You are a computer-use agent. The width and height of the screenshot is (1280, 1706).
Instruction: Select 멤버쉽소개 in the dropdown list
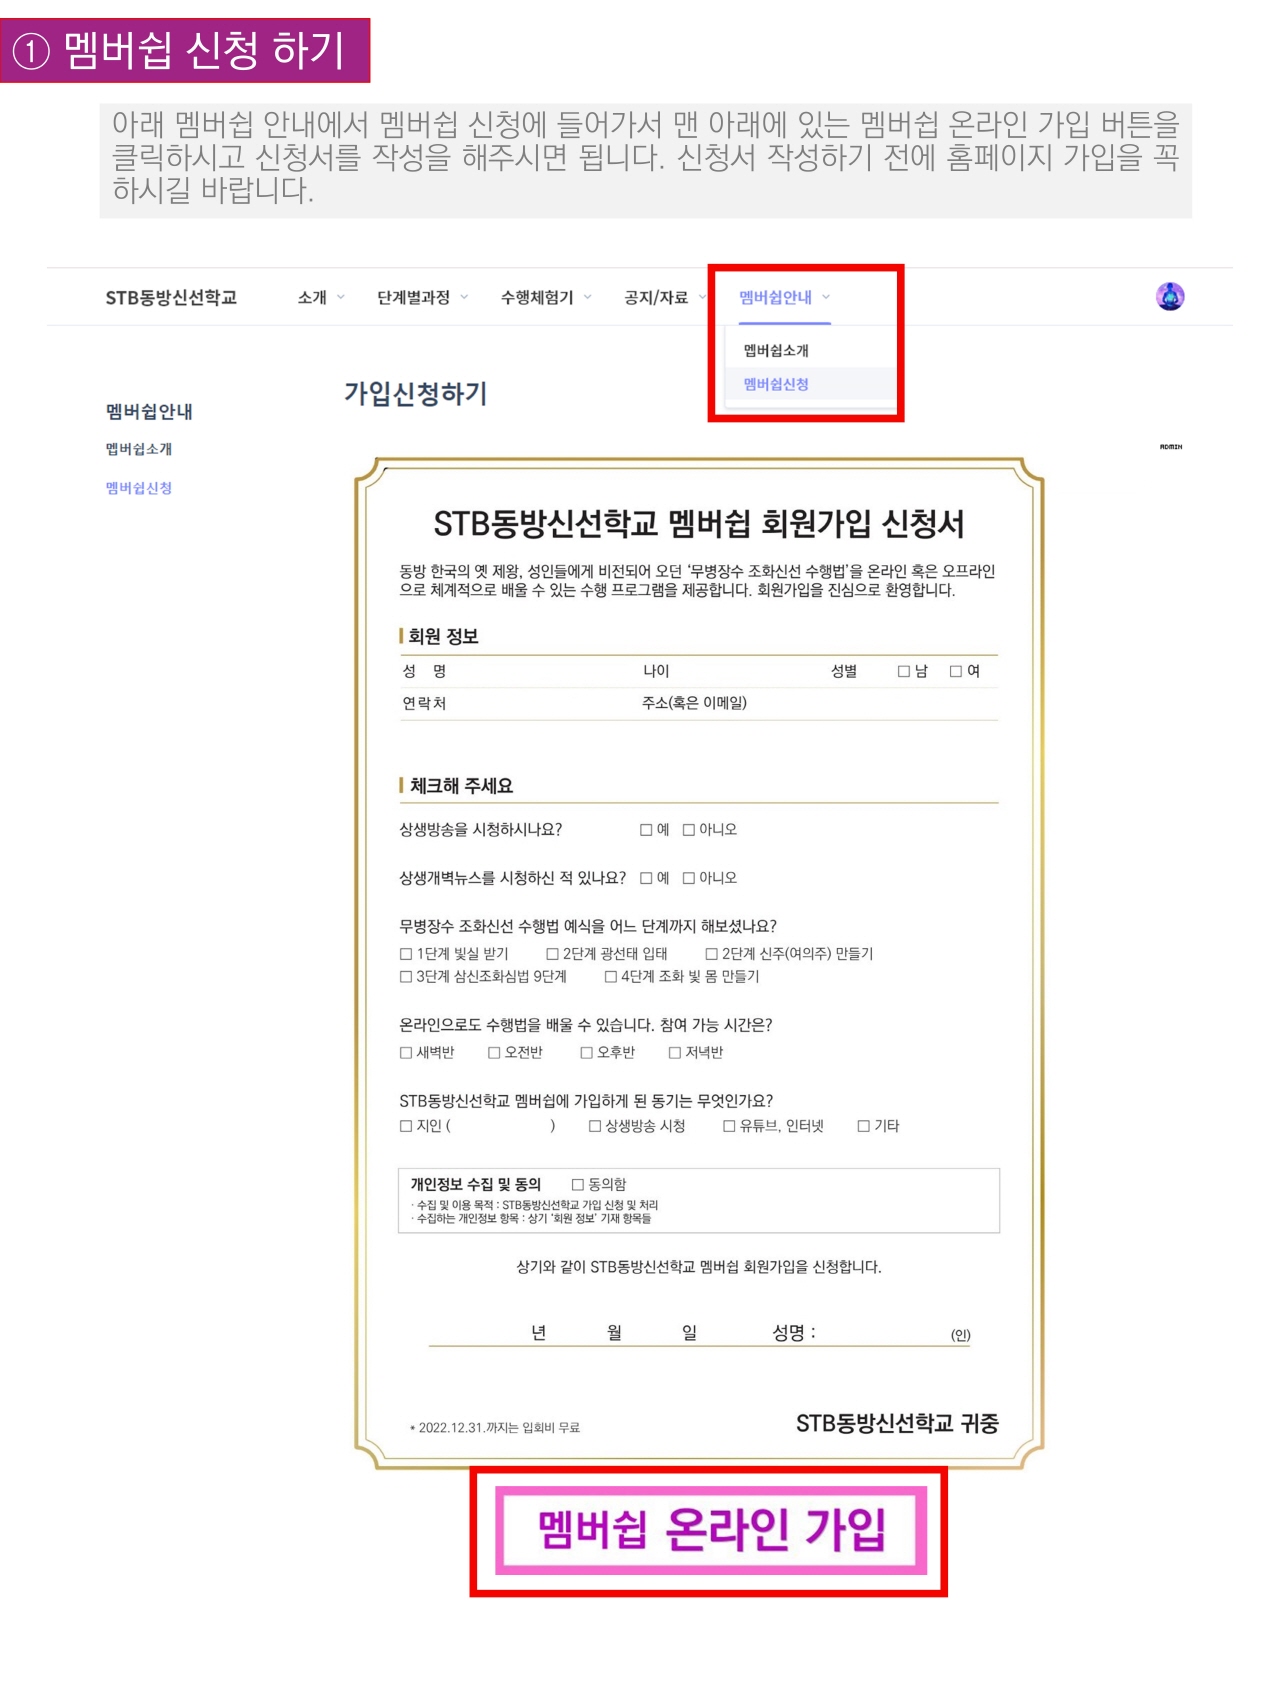coord(776,351)
